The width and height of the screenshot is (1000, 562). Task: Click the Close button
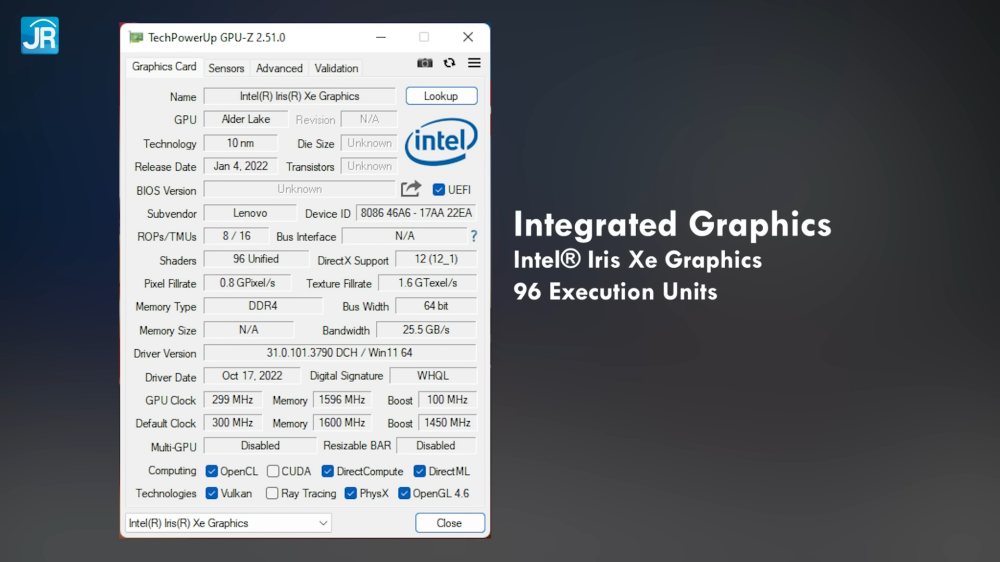pyautogui.click(x=450, y=523)
